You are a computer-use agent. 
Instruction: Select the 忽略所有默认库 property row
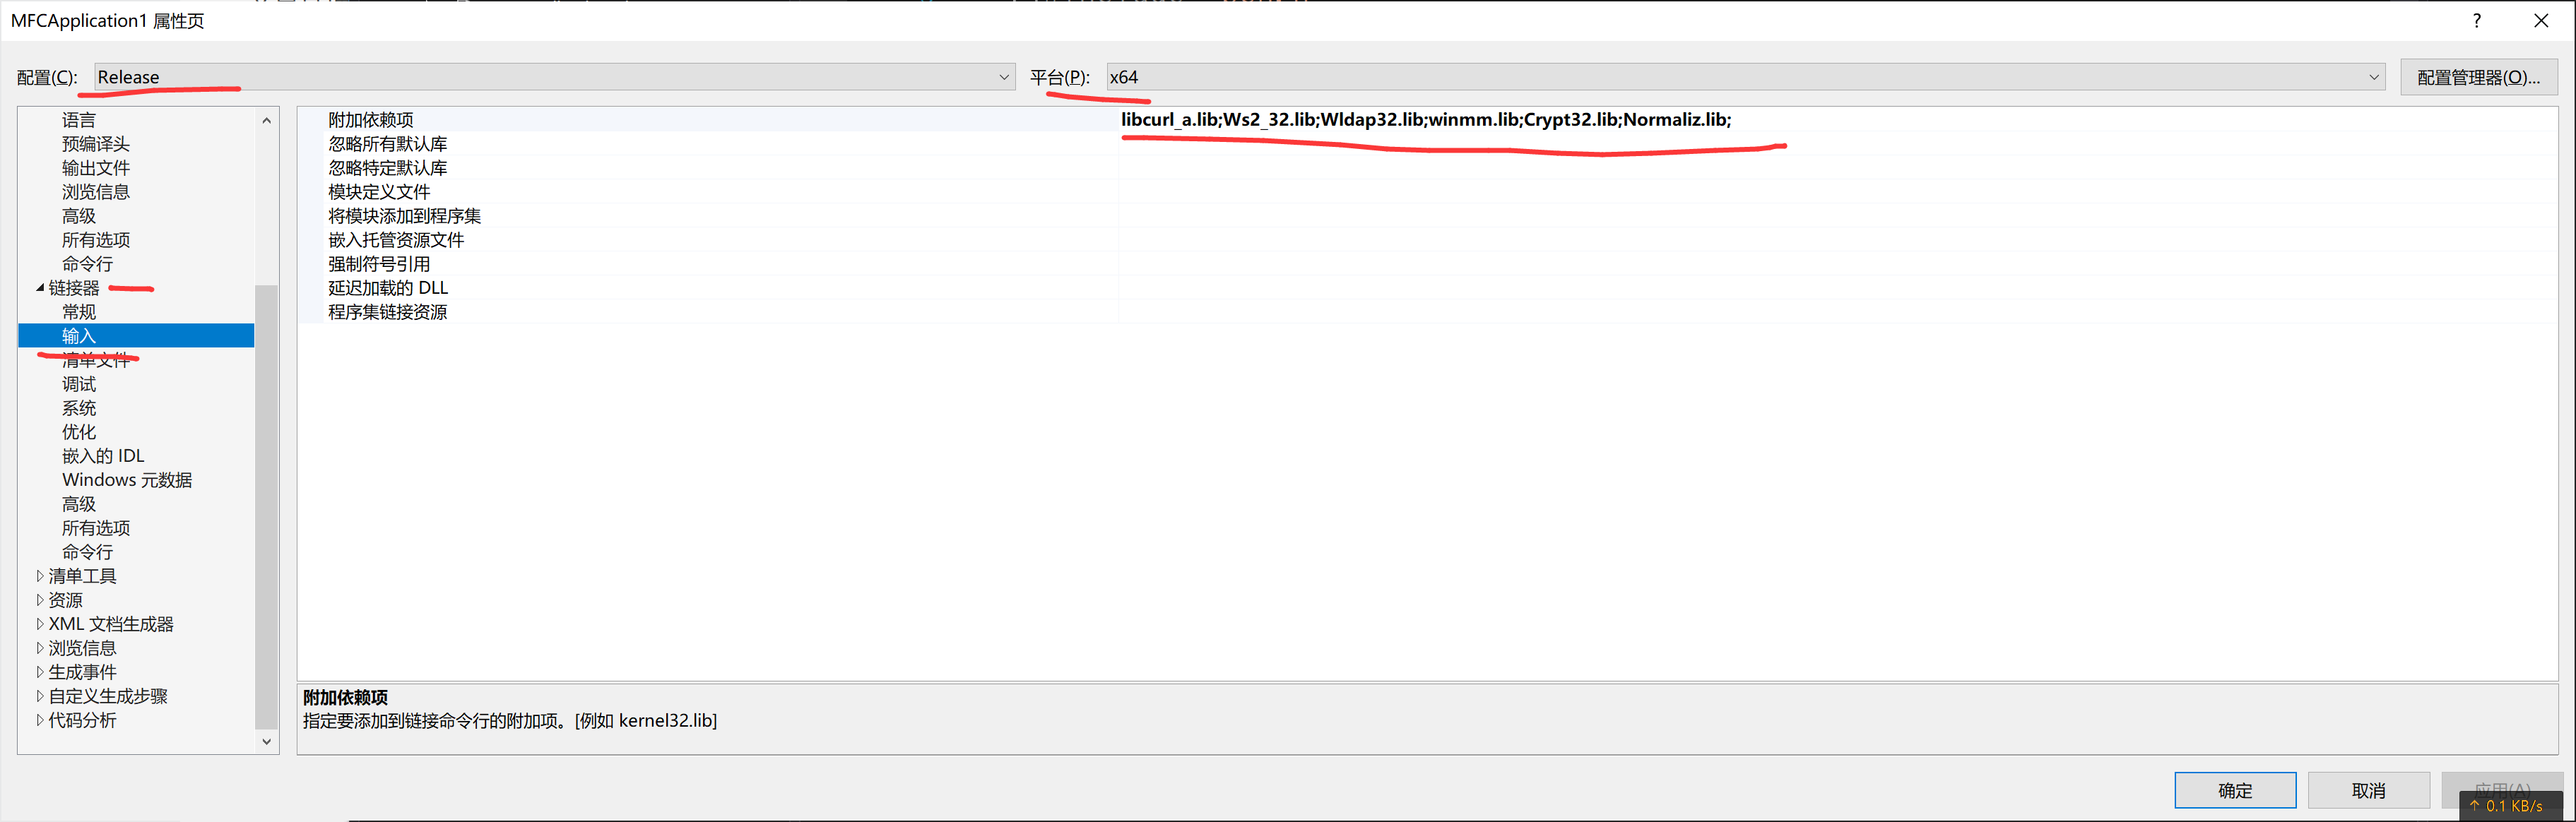(388, 144)
